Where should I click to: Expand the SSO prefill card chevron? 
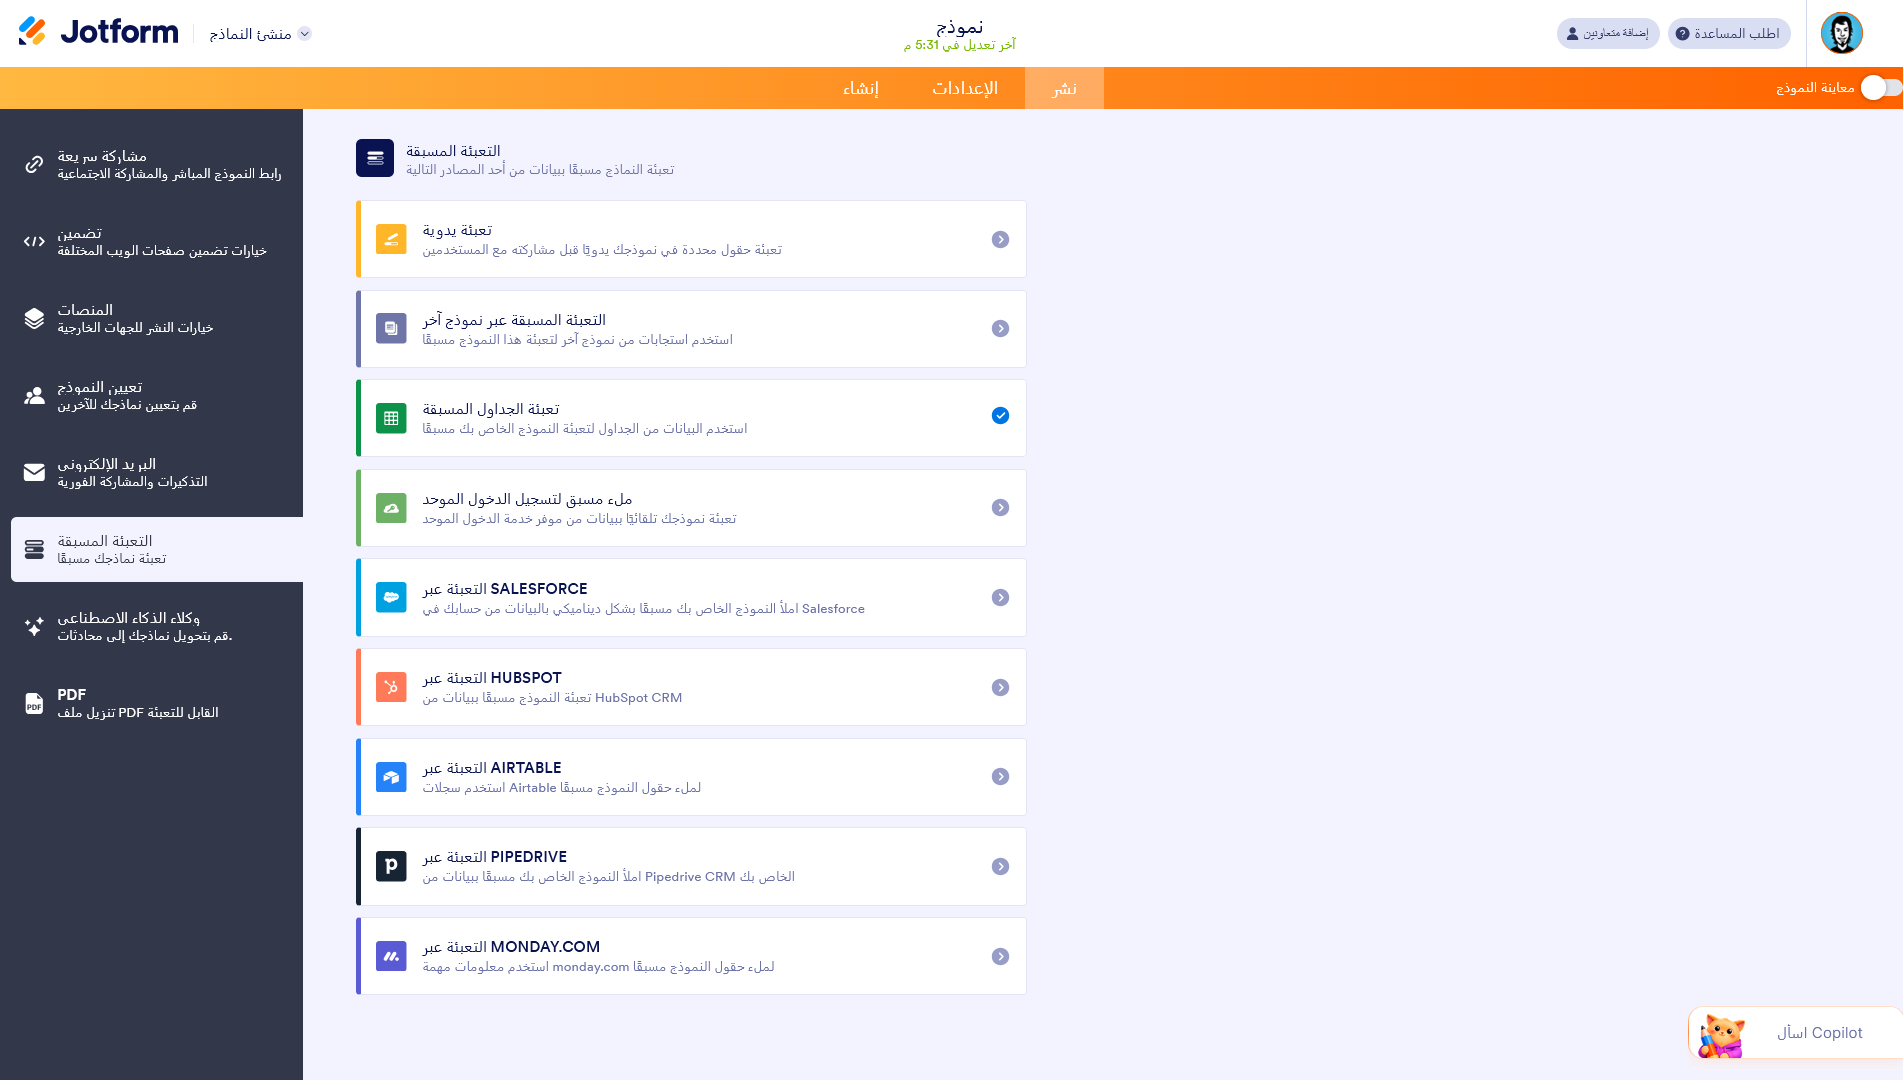[1000, 507]
